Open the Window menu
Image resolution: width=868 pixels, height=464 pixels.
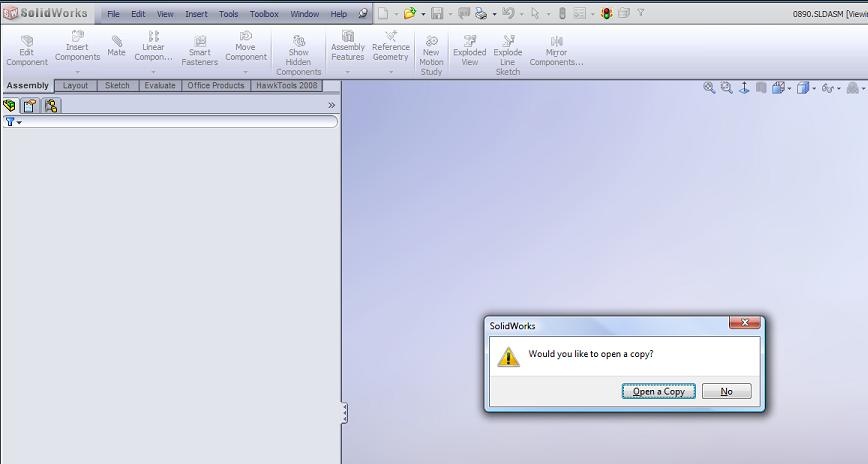(304, 14)
